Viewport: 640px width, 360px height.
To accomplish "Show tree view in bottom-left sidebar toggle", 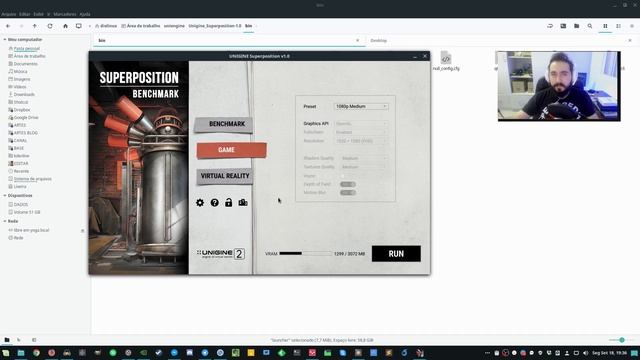I will pos(19,340).
